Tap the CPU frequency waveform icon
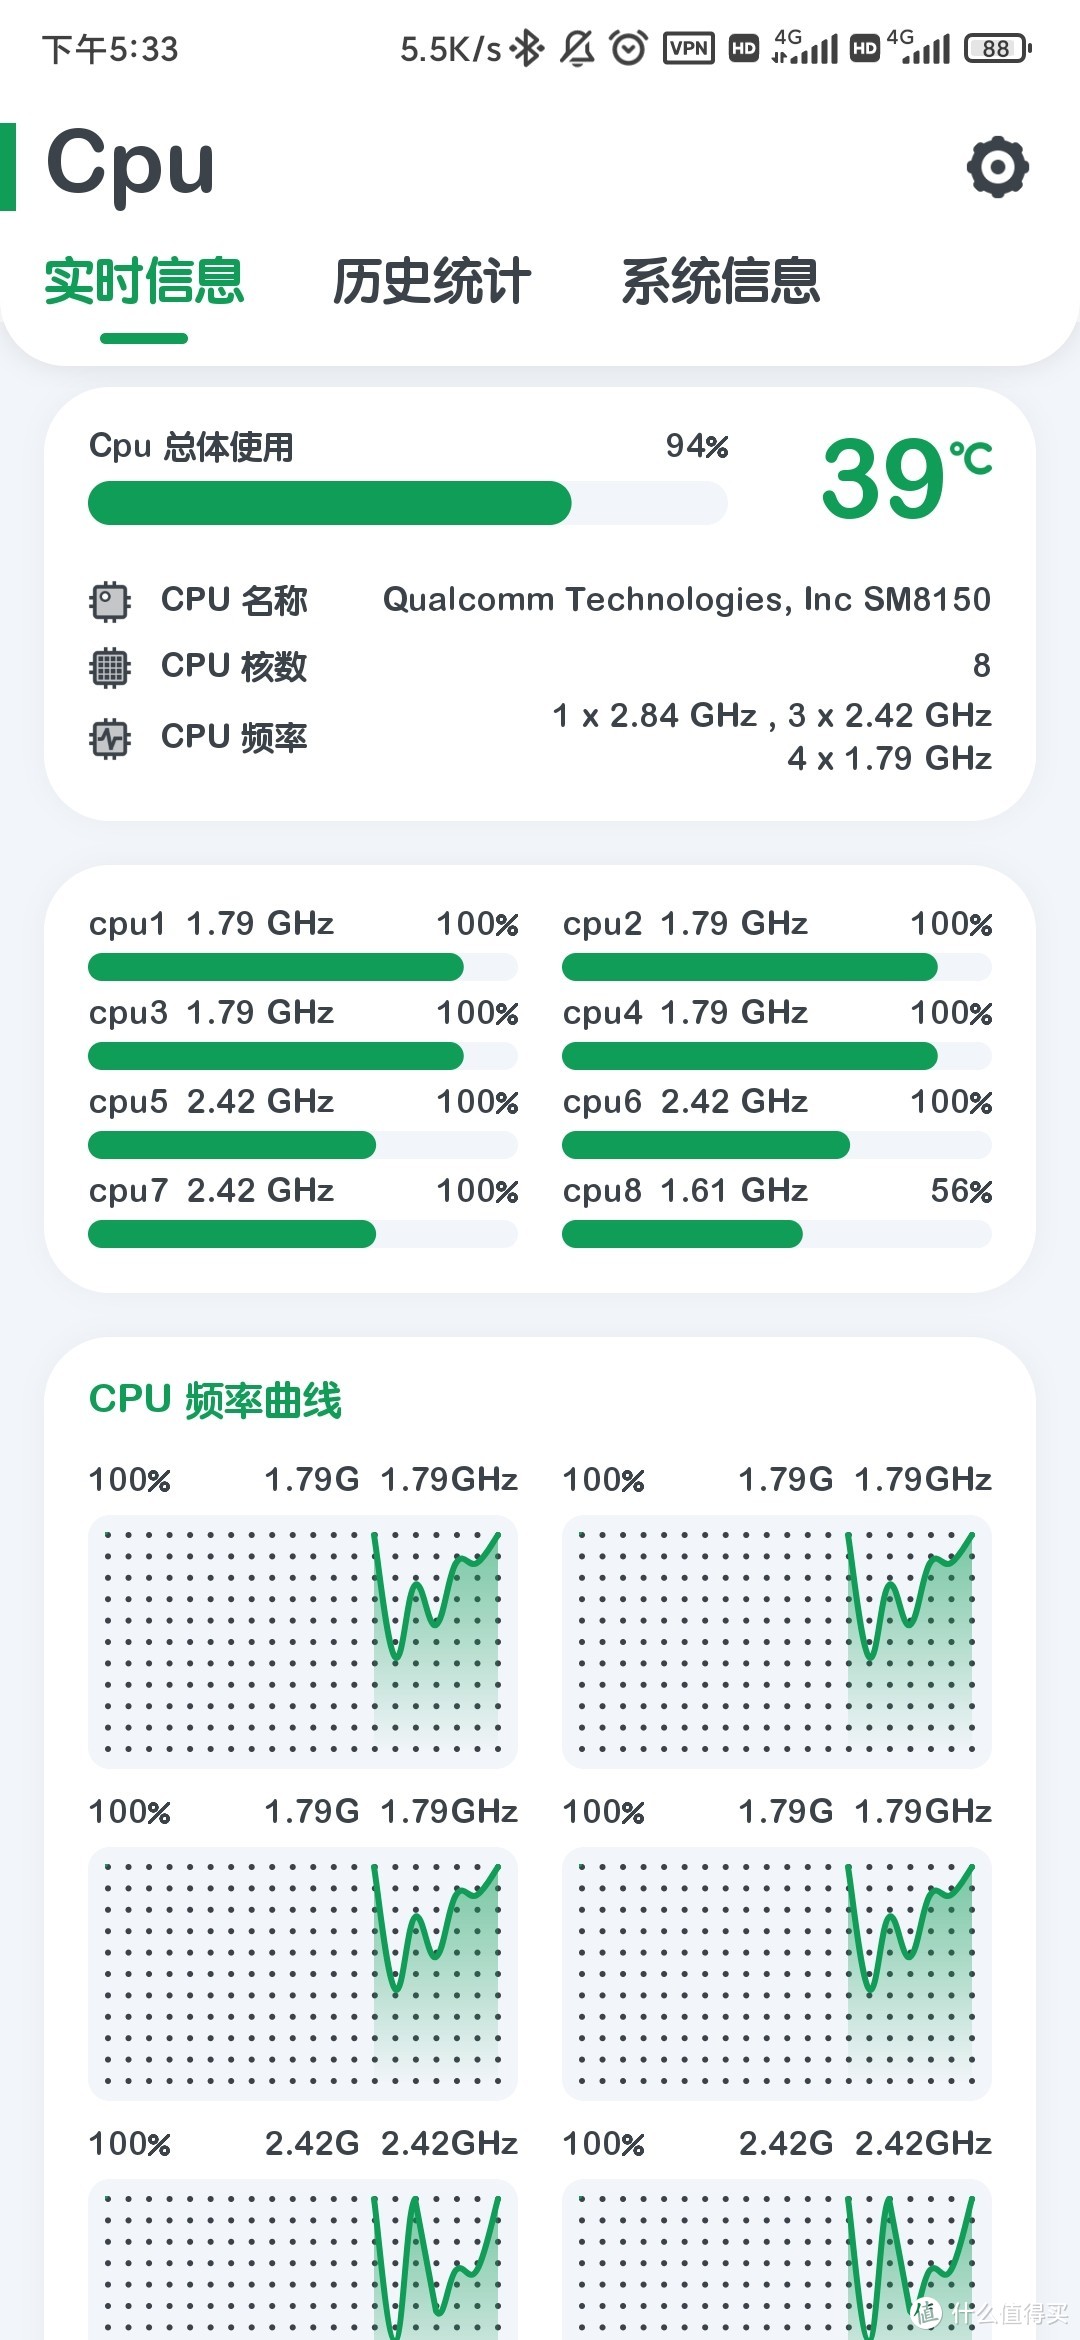Viewport: 1080px width, 2340px height. pos(110,739)
